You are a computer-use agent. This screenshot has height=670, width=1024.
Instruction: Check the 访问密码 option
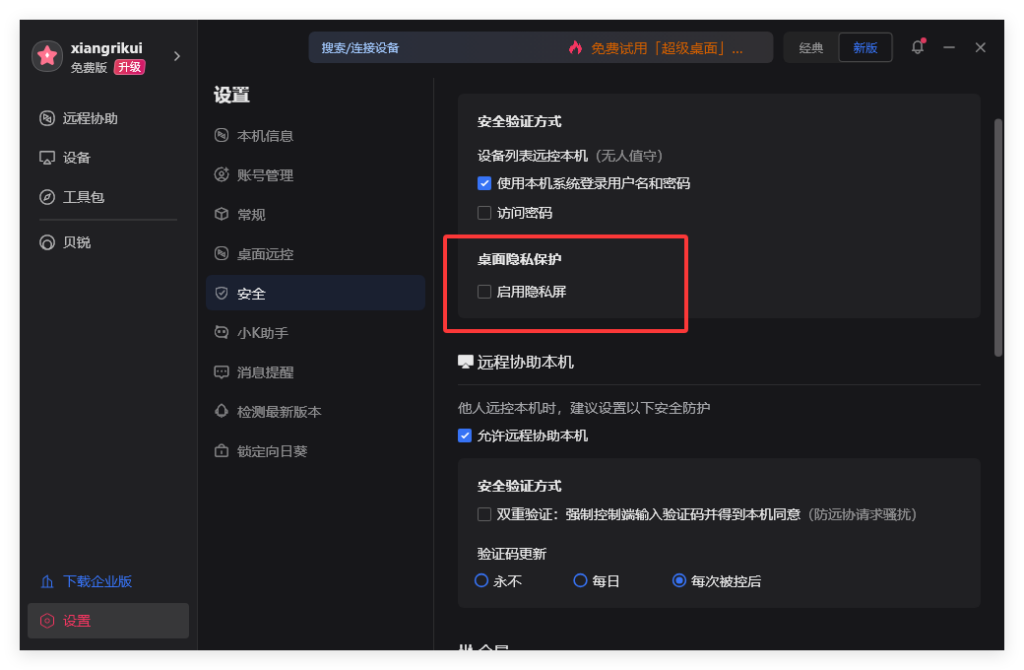(x=482, y=212)
